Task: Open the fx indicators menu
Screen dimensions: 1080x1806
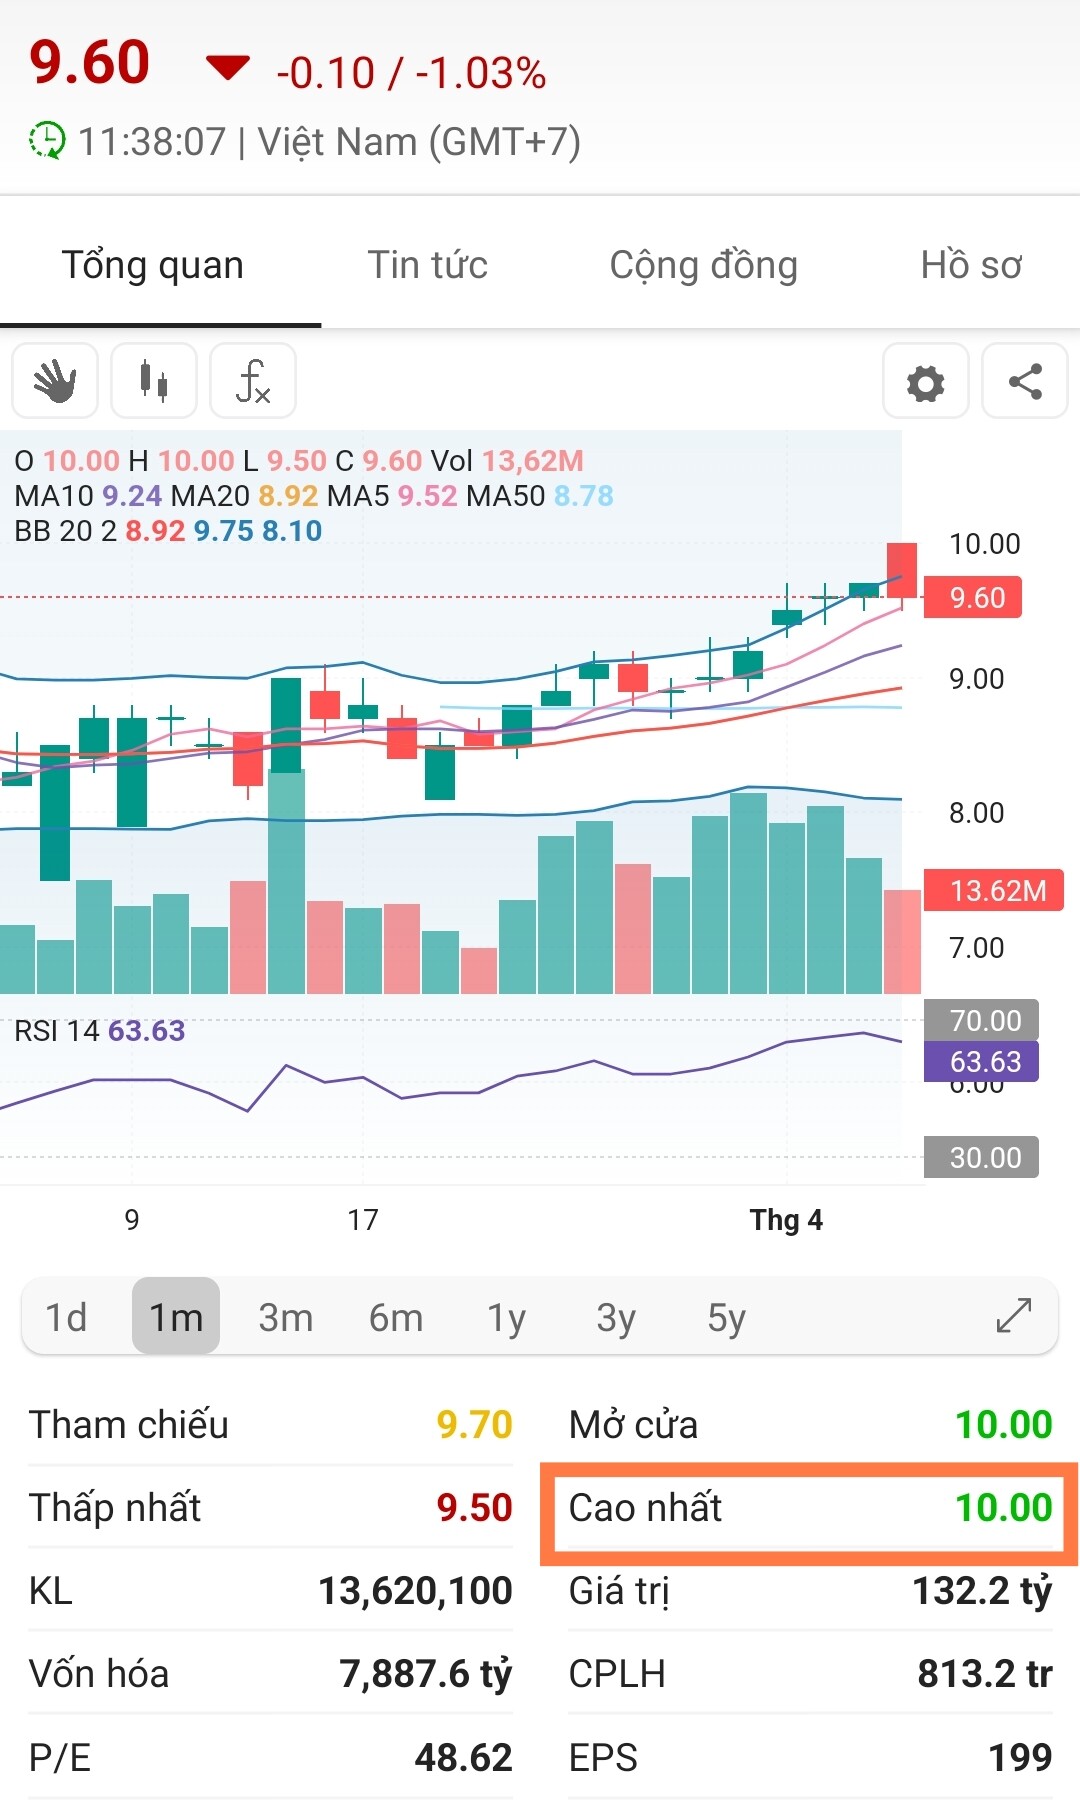Action: 253,381
